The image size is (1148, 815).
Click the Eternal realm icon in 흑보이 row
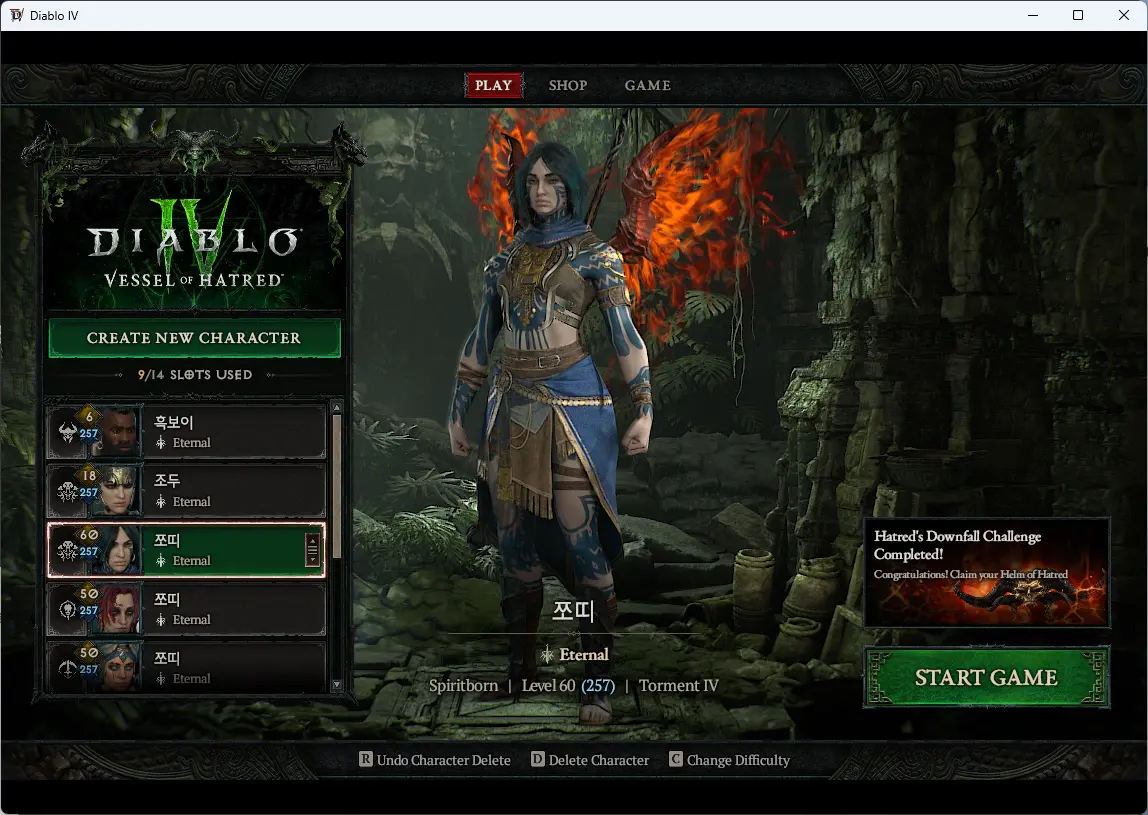click(x=161, y=442)
